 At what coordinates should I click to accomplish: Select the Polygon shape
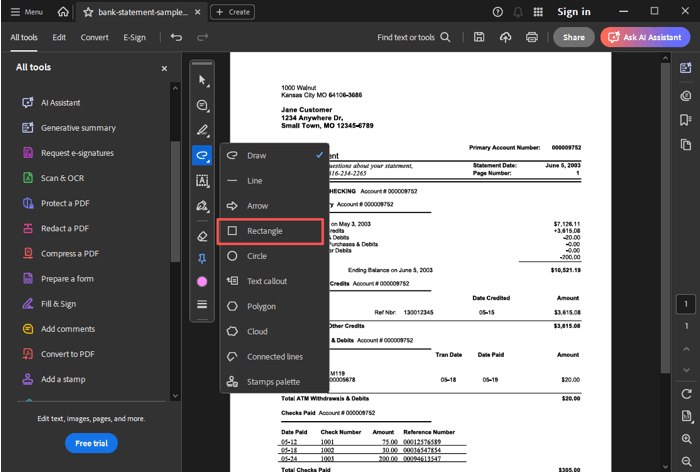[274, 306]
